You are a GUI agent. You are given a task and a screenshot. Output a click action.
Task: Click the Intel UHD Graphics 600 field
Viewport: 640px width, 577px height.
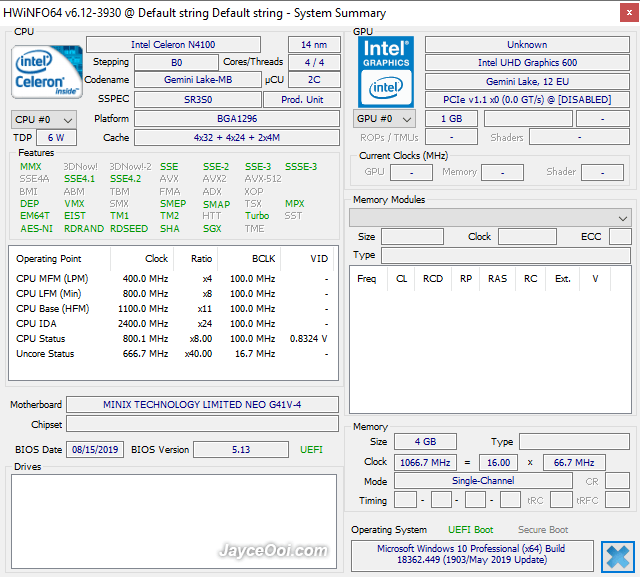[x=527, y=62]
